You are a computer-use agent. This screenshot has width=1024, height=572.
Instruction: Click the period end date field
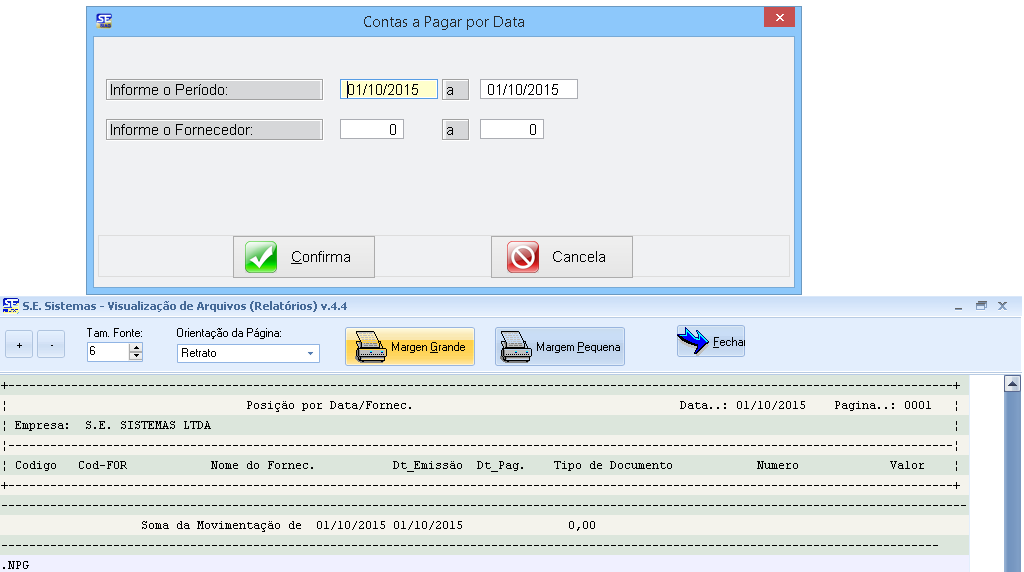click(x=528, y=90)
